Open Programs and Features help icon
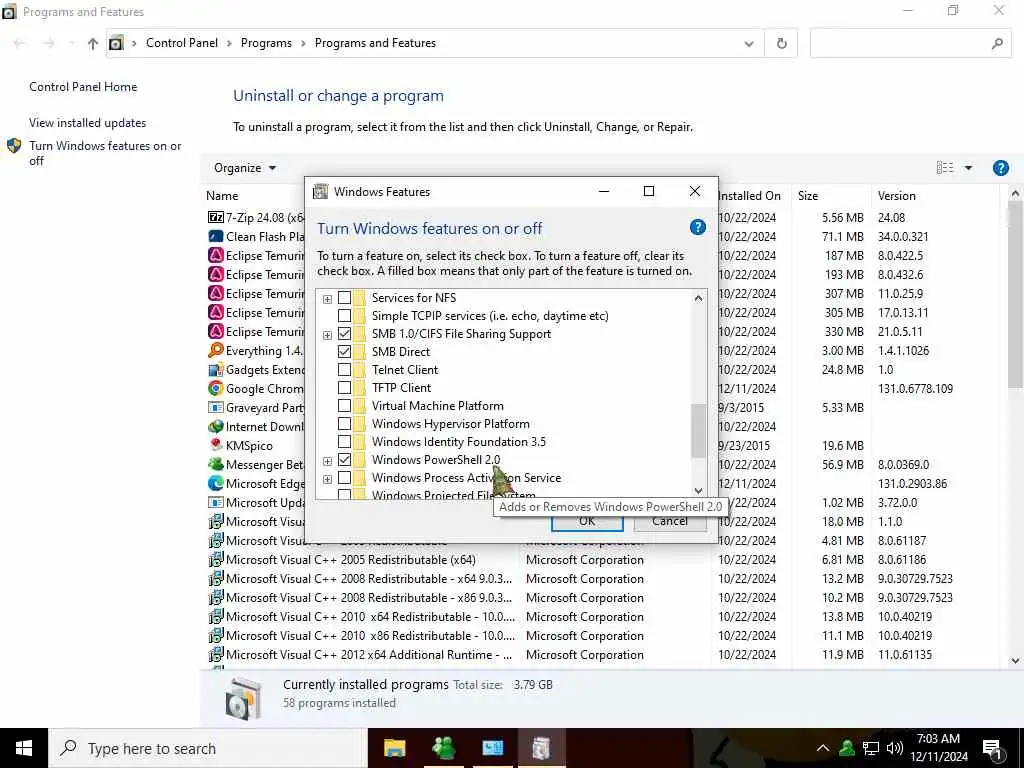The height and width of the screenshot is (768, 1024). click(1000, 168)
